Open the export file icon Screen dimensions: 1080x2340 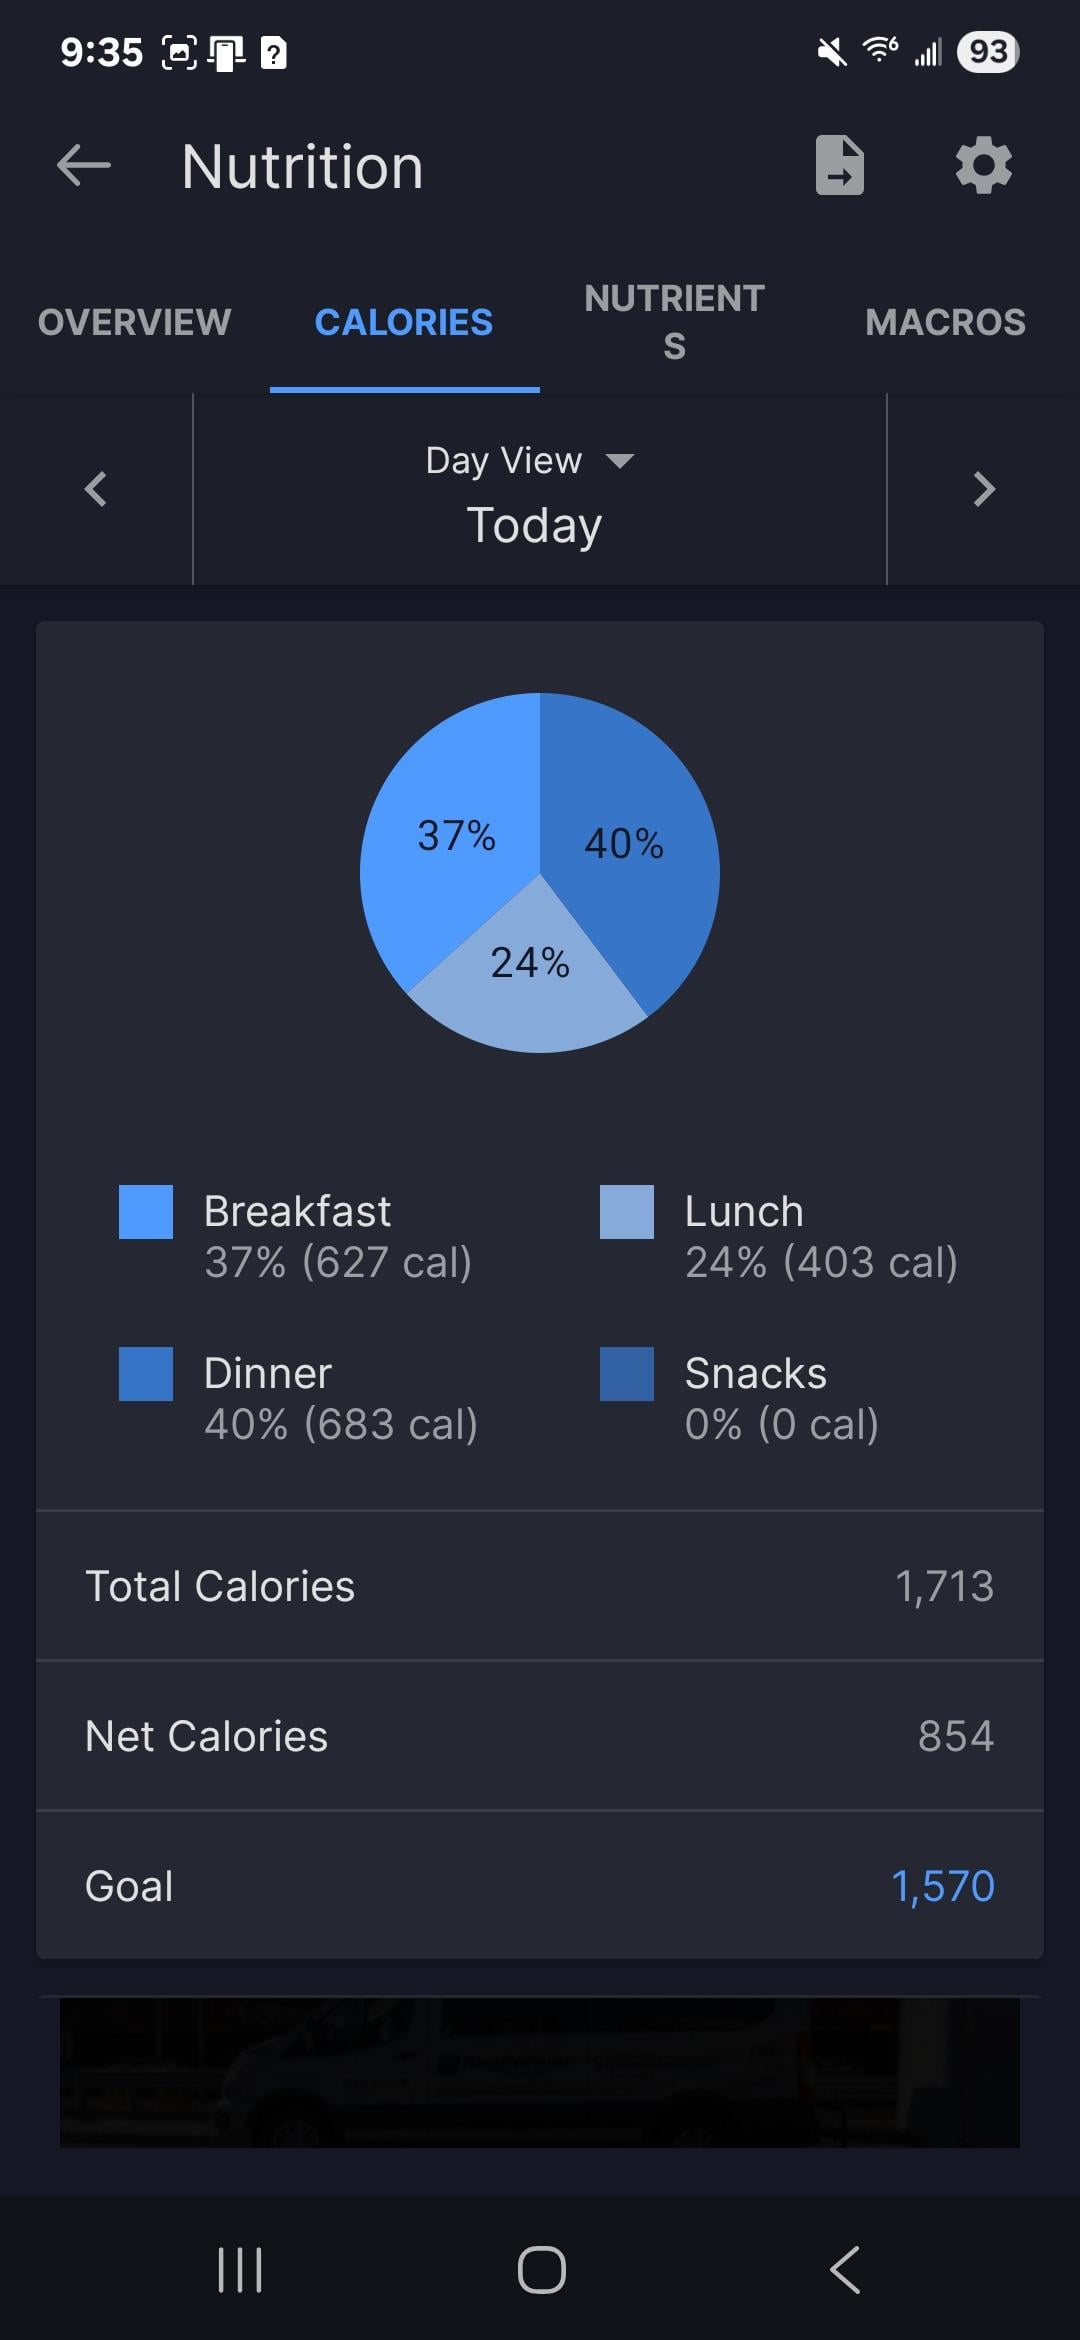pyautogui.click(x=839, y=165)
